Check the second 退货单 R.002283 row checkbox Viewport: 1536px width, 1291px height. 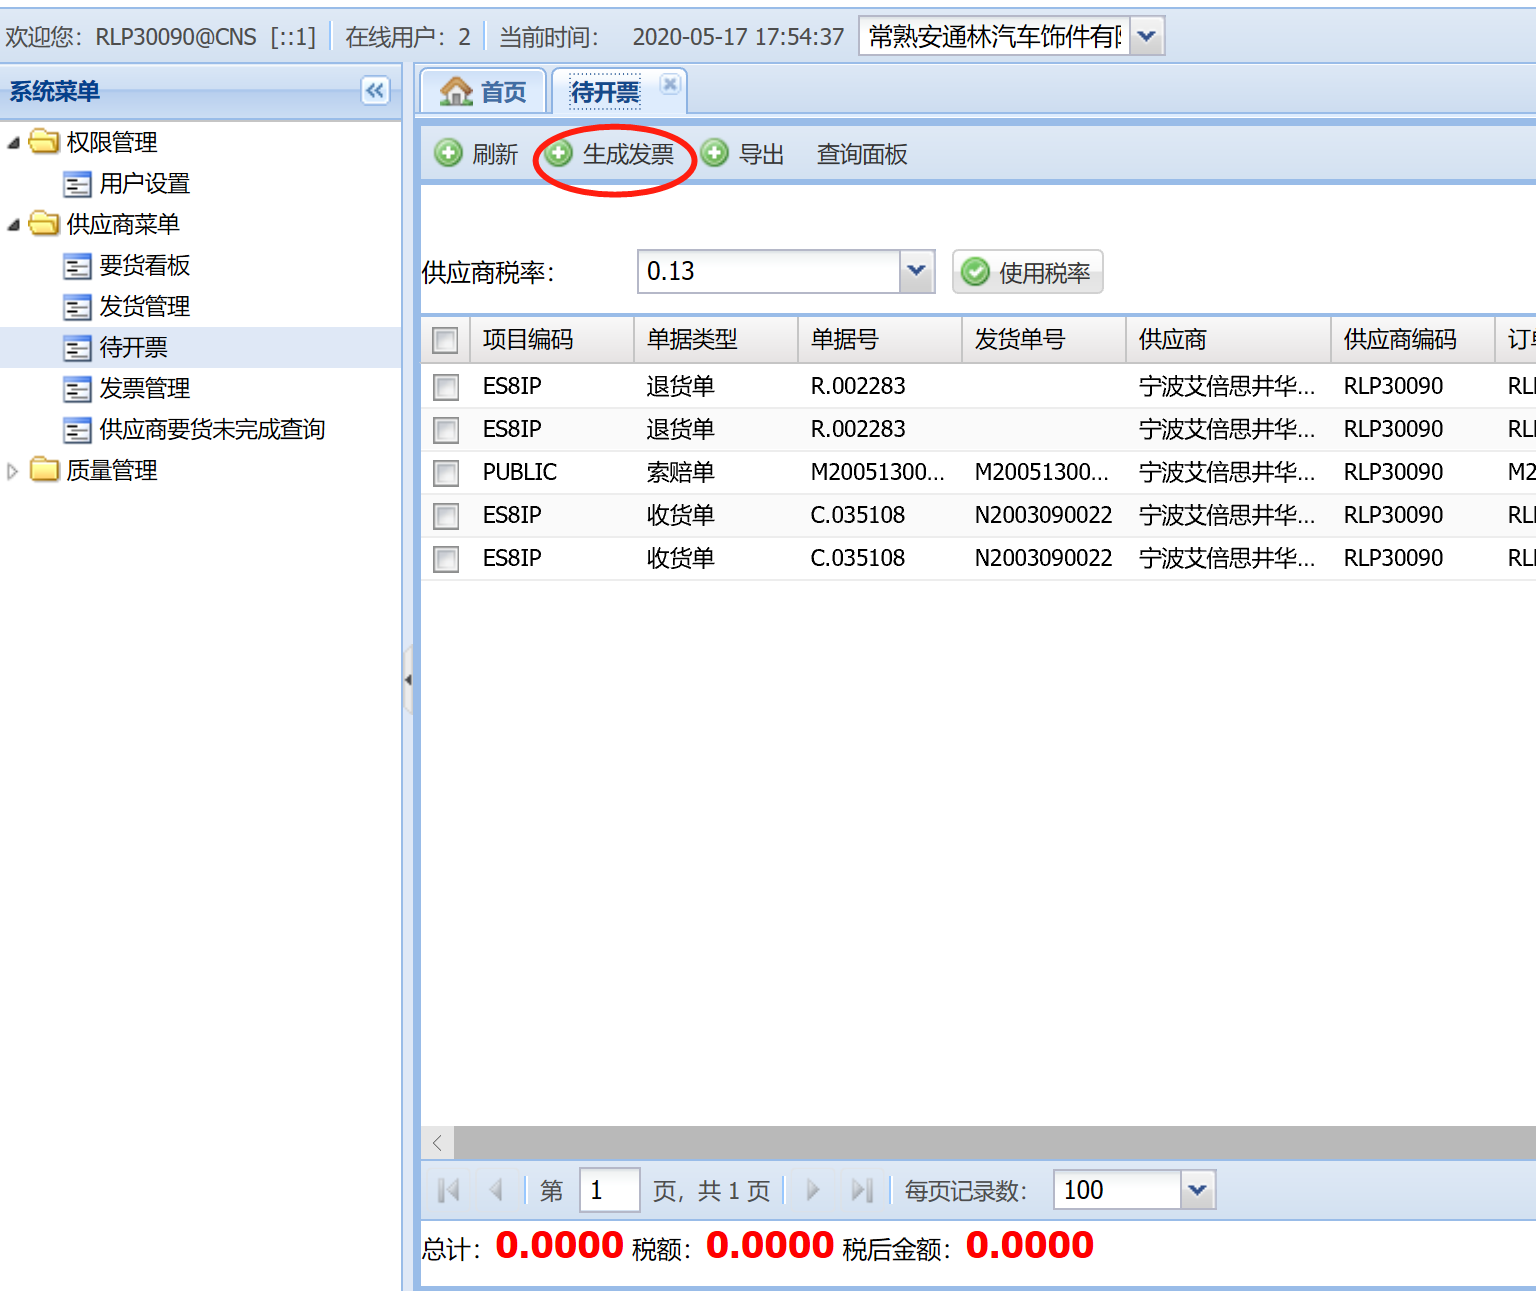(x=446, y=430)
